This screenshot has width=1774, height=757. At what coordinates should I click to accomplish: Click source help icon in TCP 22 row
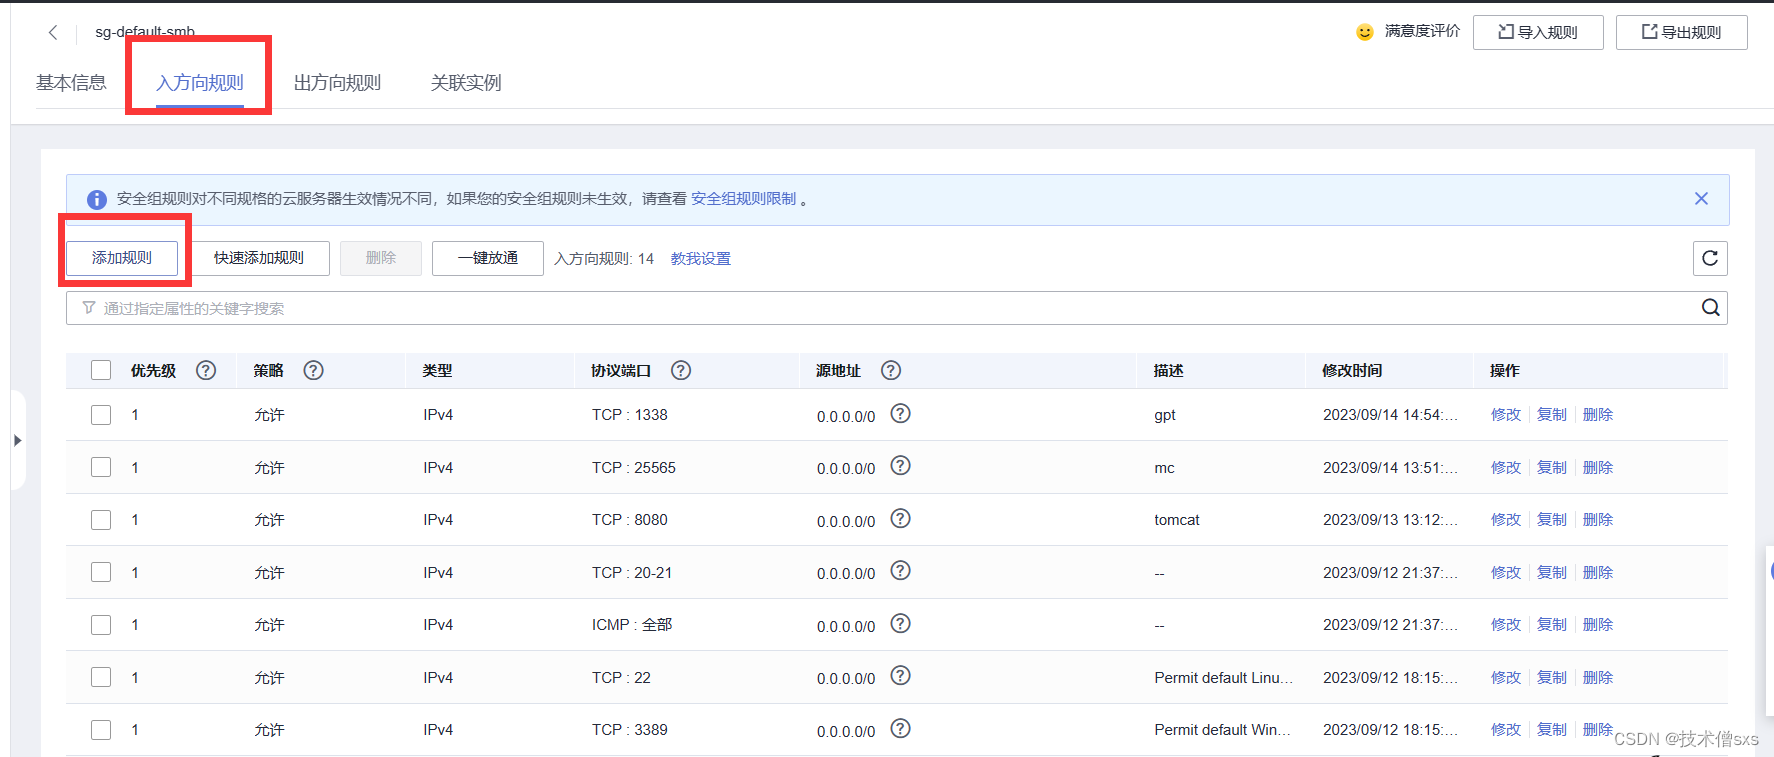(x=900, y=676)
